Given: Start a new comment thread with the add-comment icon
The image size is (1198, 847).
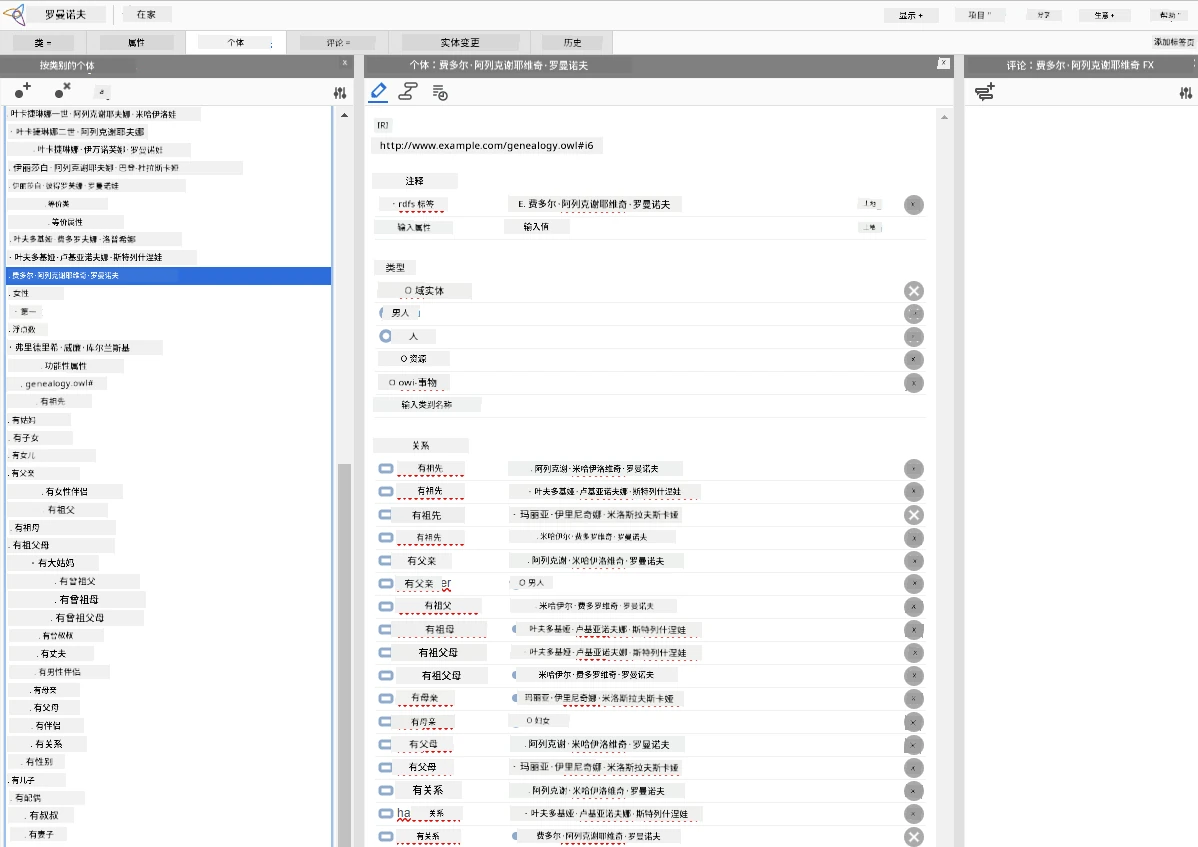Looking at the screenshot, I should pos(985,92).
